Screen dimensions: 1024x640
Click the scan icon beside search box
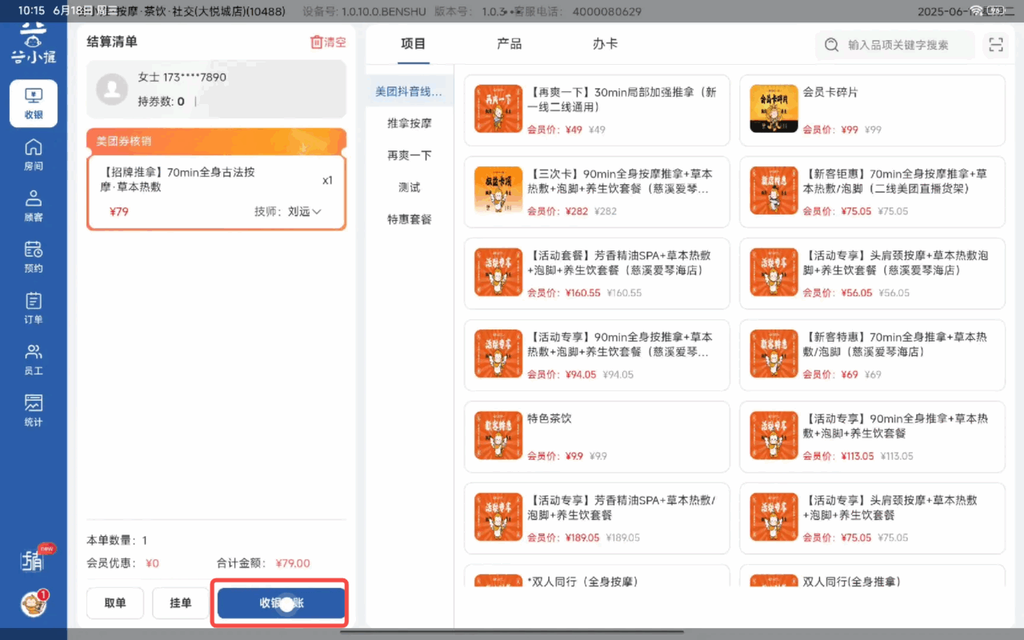click(x=996, y=44)
